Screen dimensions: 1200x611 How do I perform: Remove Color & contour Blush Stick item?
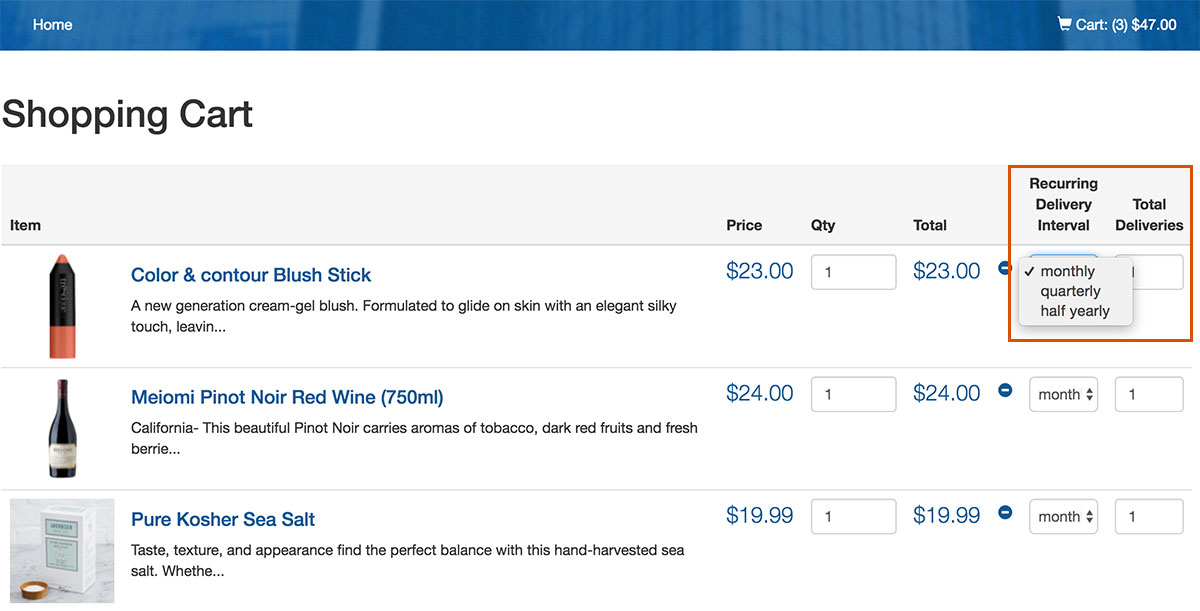click(1005, 268)
